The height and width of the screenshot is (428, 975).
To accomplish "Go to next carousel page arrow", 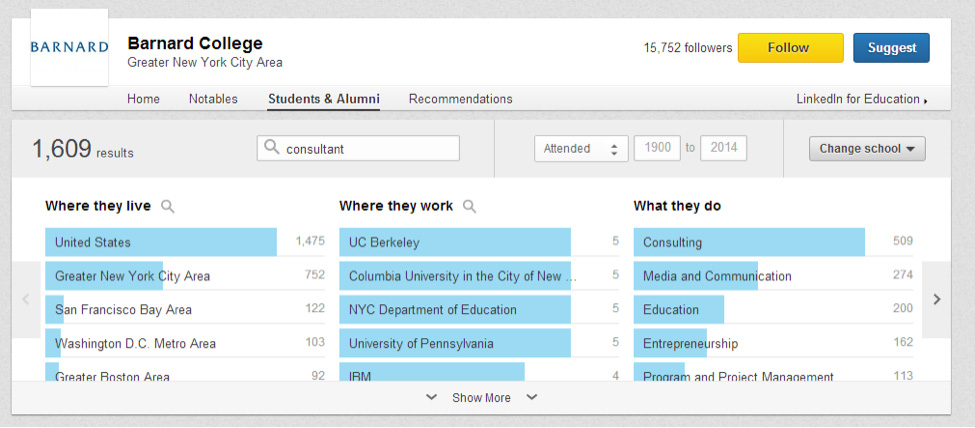I will tap(936, 299).
